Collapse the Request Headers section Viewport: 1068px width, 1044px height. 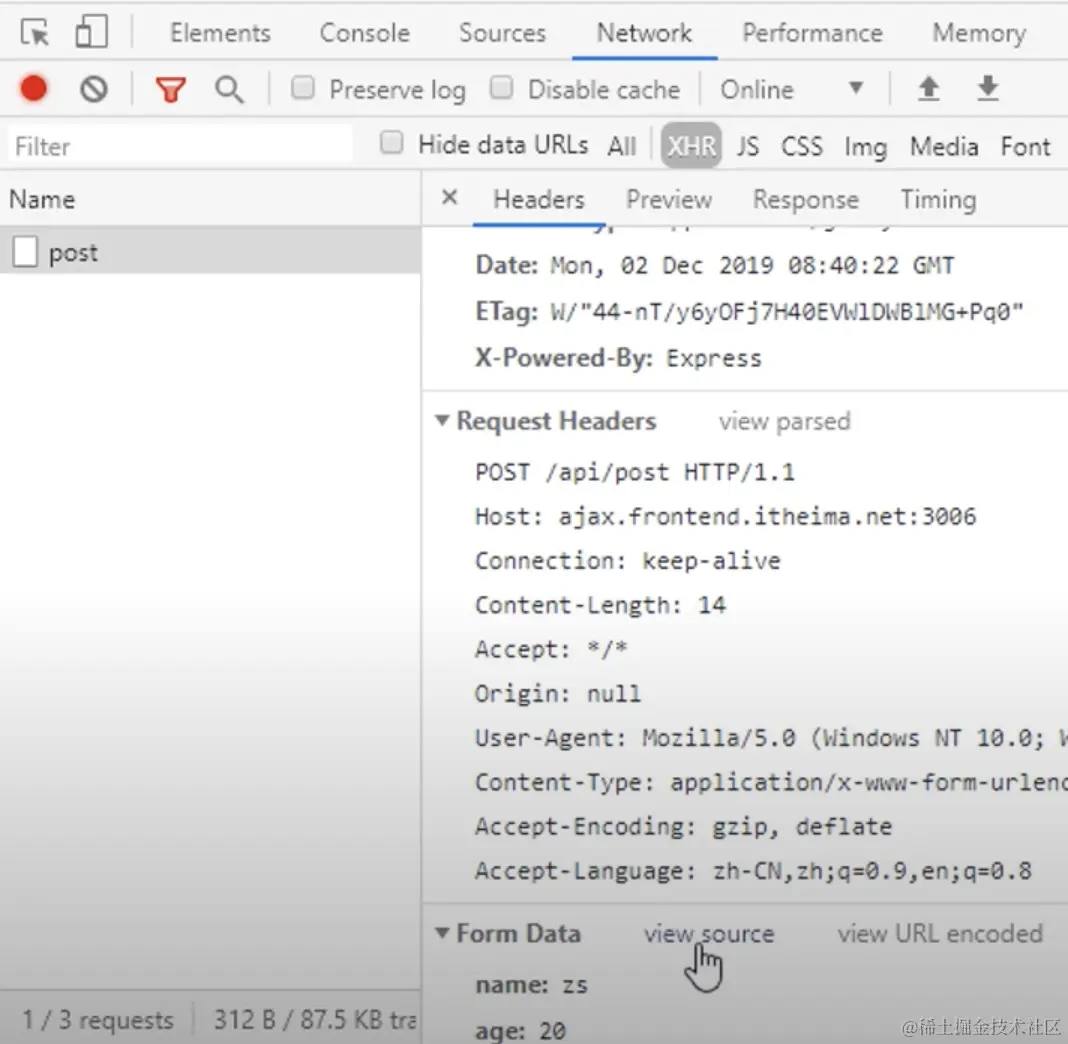tap(442, 420)
